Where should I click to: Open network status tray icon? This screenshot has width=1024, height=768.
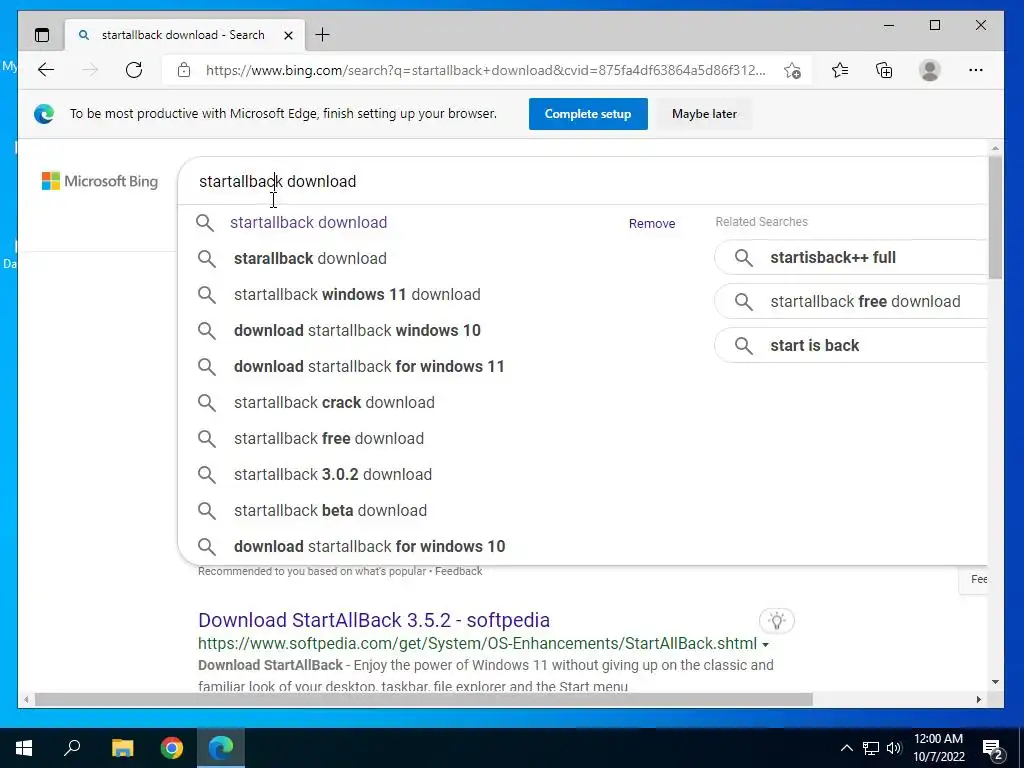point(871,748)
